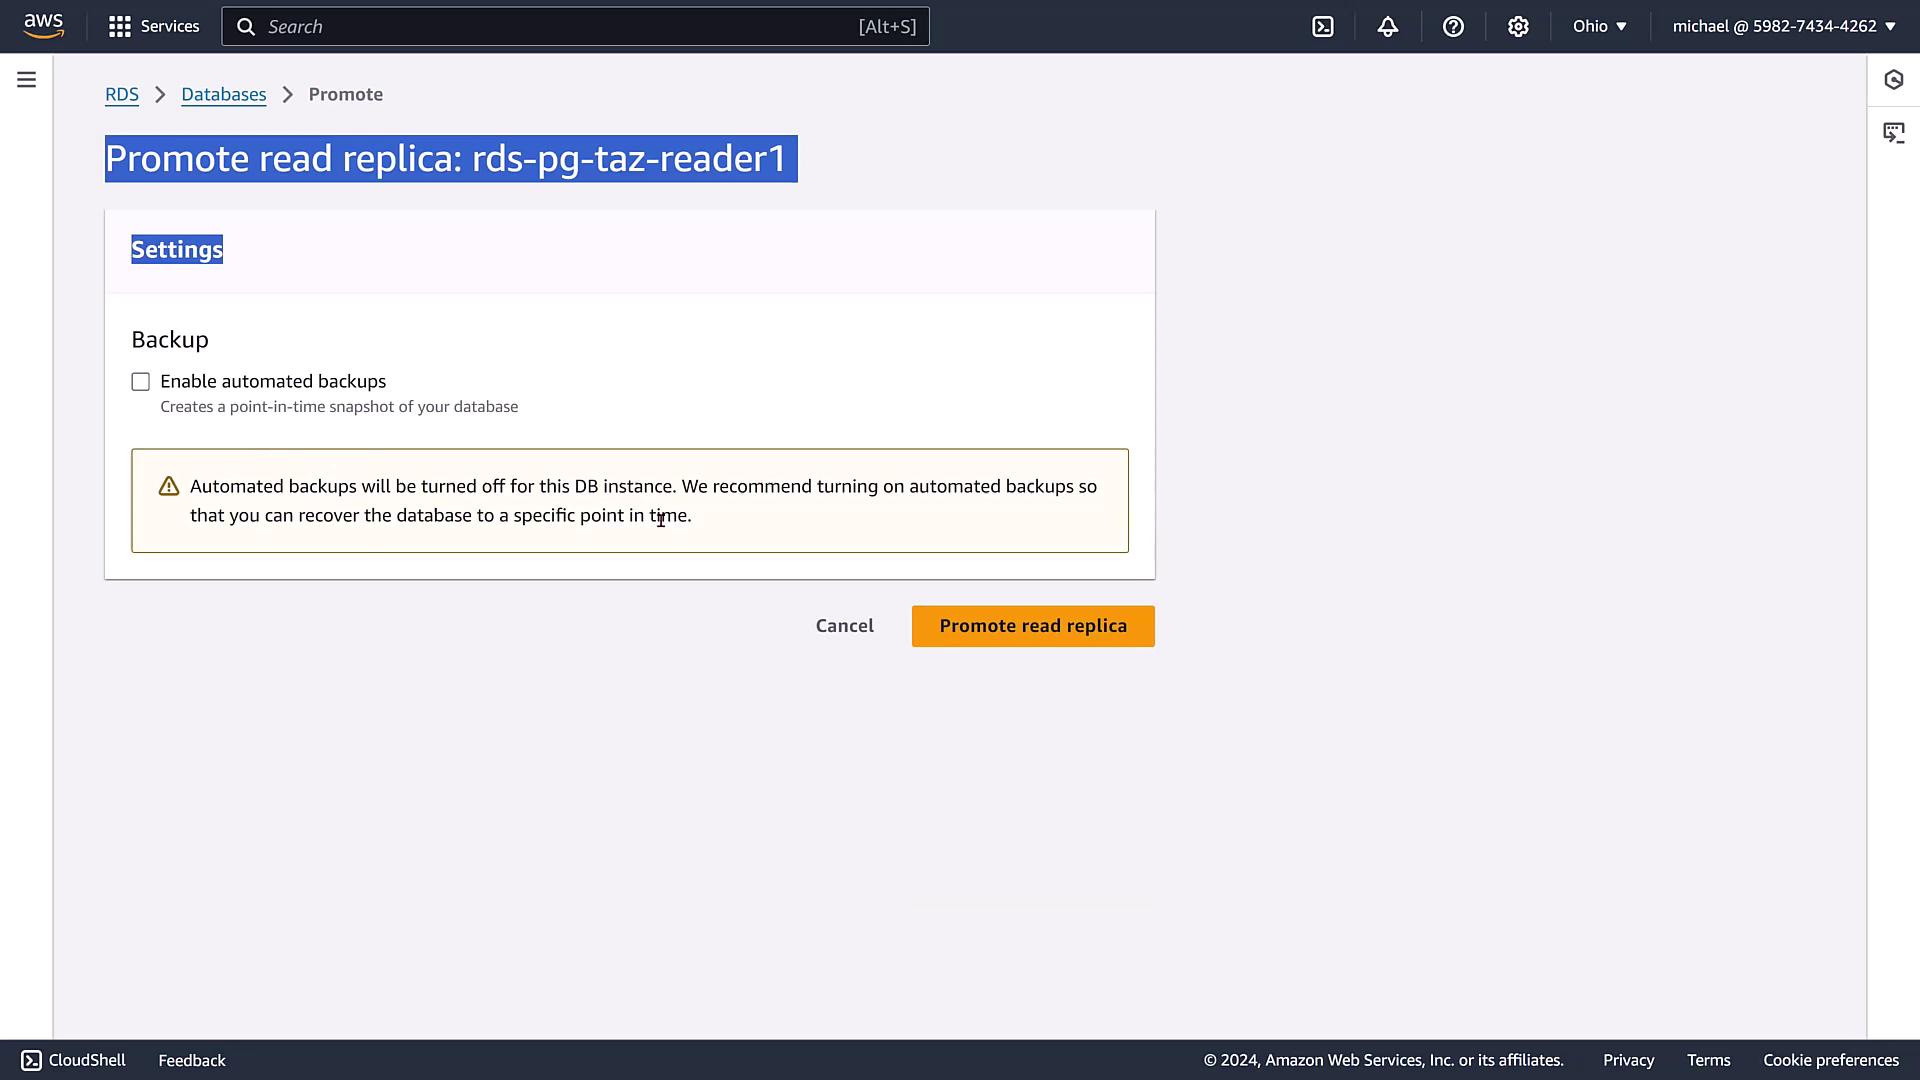Cancel the promote operation
Image resolution: width=1920 pixels, height=1080 pixels.
[844, 626]
